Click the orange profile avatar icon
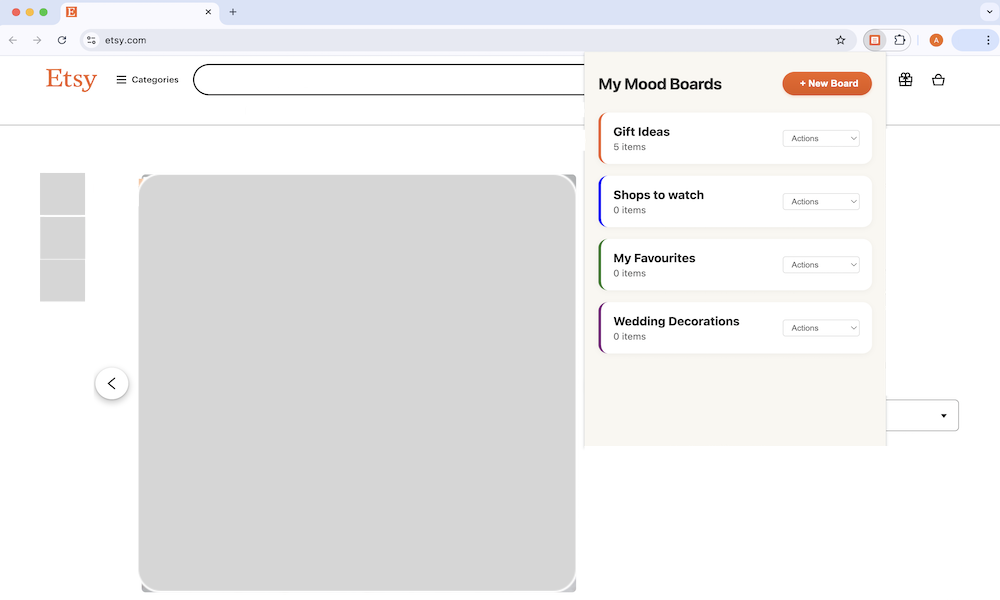This screenshot has height=600, width=1000. pos(936,40)
